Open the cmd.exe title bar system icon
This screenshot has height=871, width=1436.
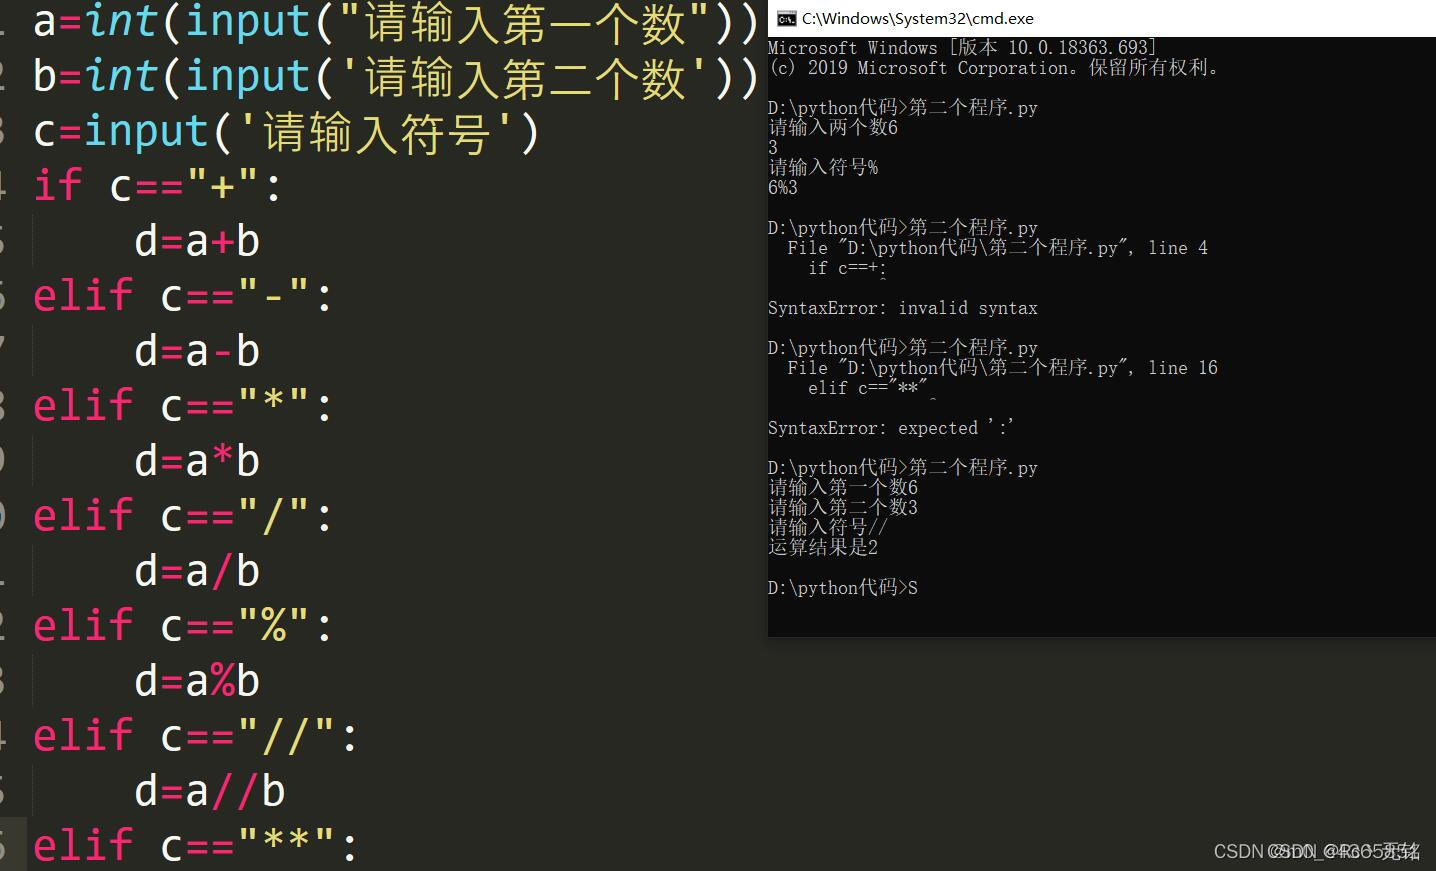(786, 18)
